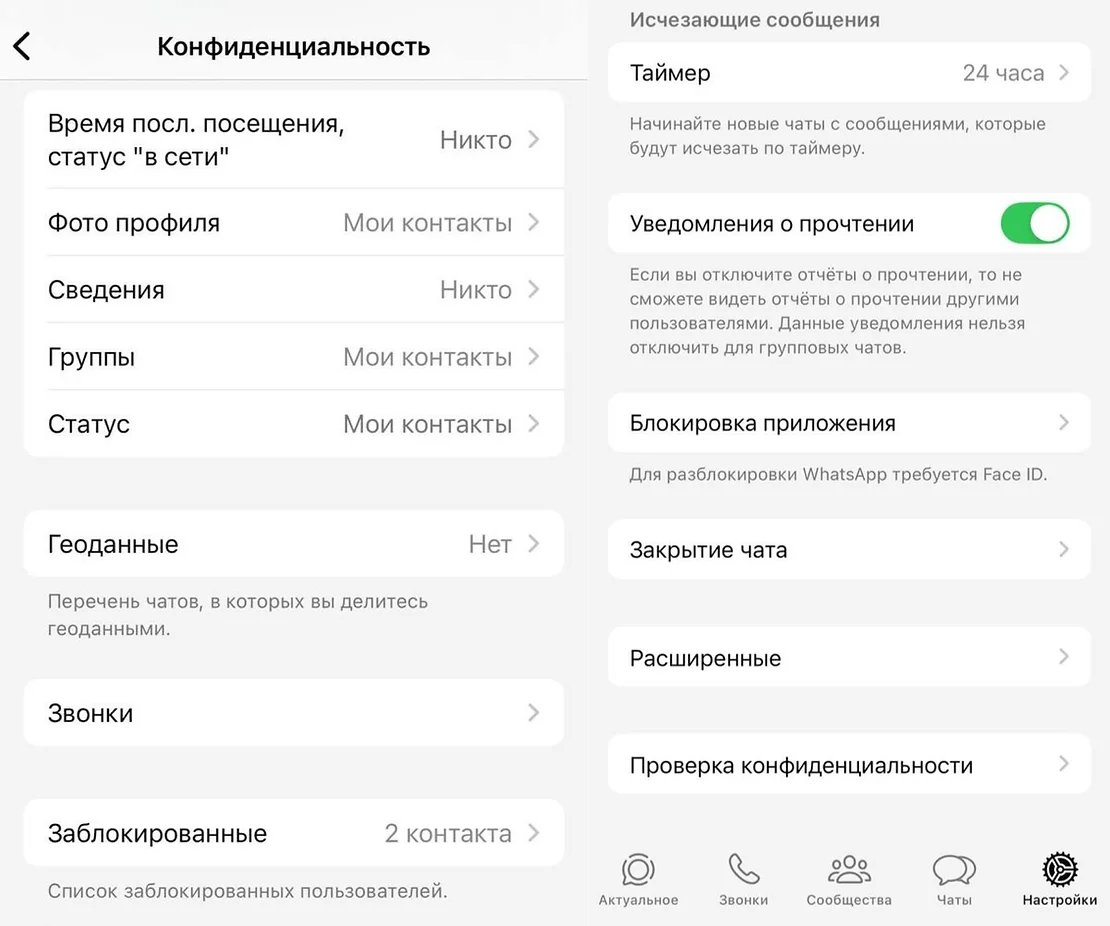Open Блокировка приложения setting
This screenshot has width=1110, height=926.
(x=849, y=423)
